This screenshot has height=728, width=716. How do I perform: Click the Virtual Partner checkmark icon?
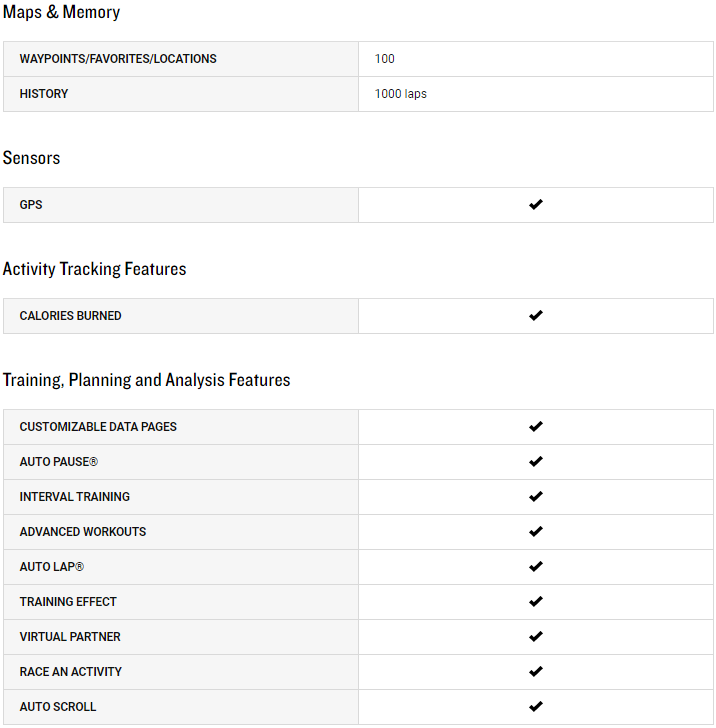tap(536, 637)
